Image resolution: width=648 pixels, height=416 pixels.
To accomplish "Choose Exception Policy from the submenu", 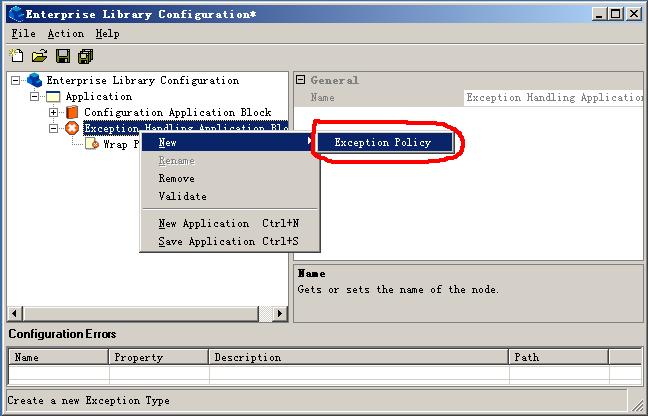I will tap(383, 143).
